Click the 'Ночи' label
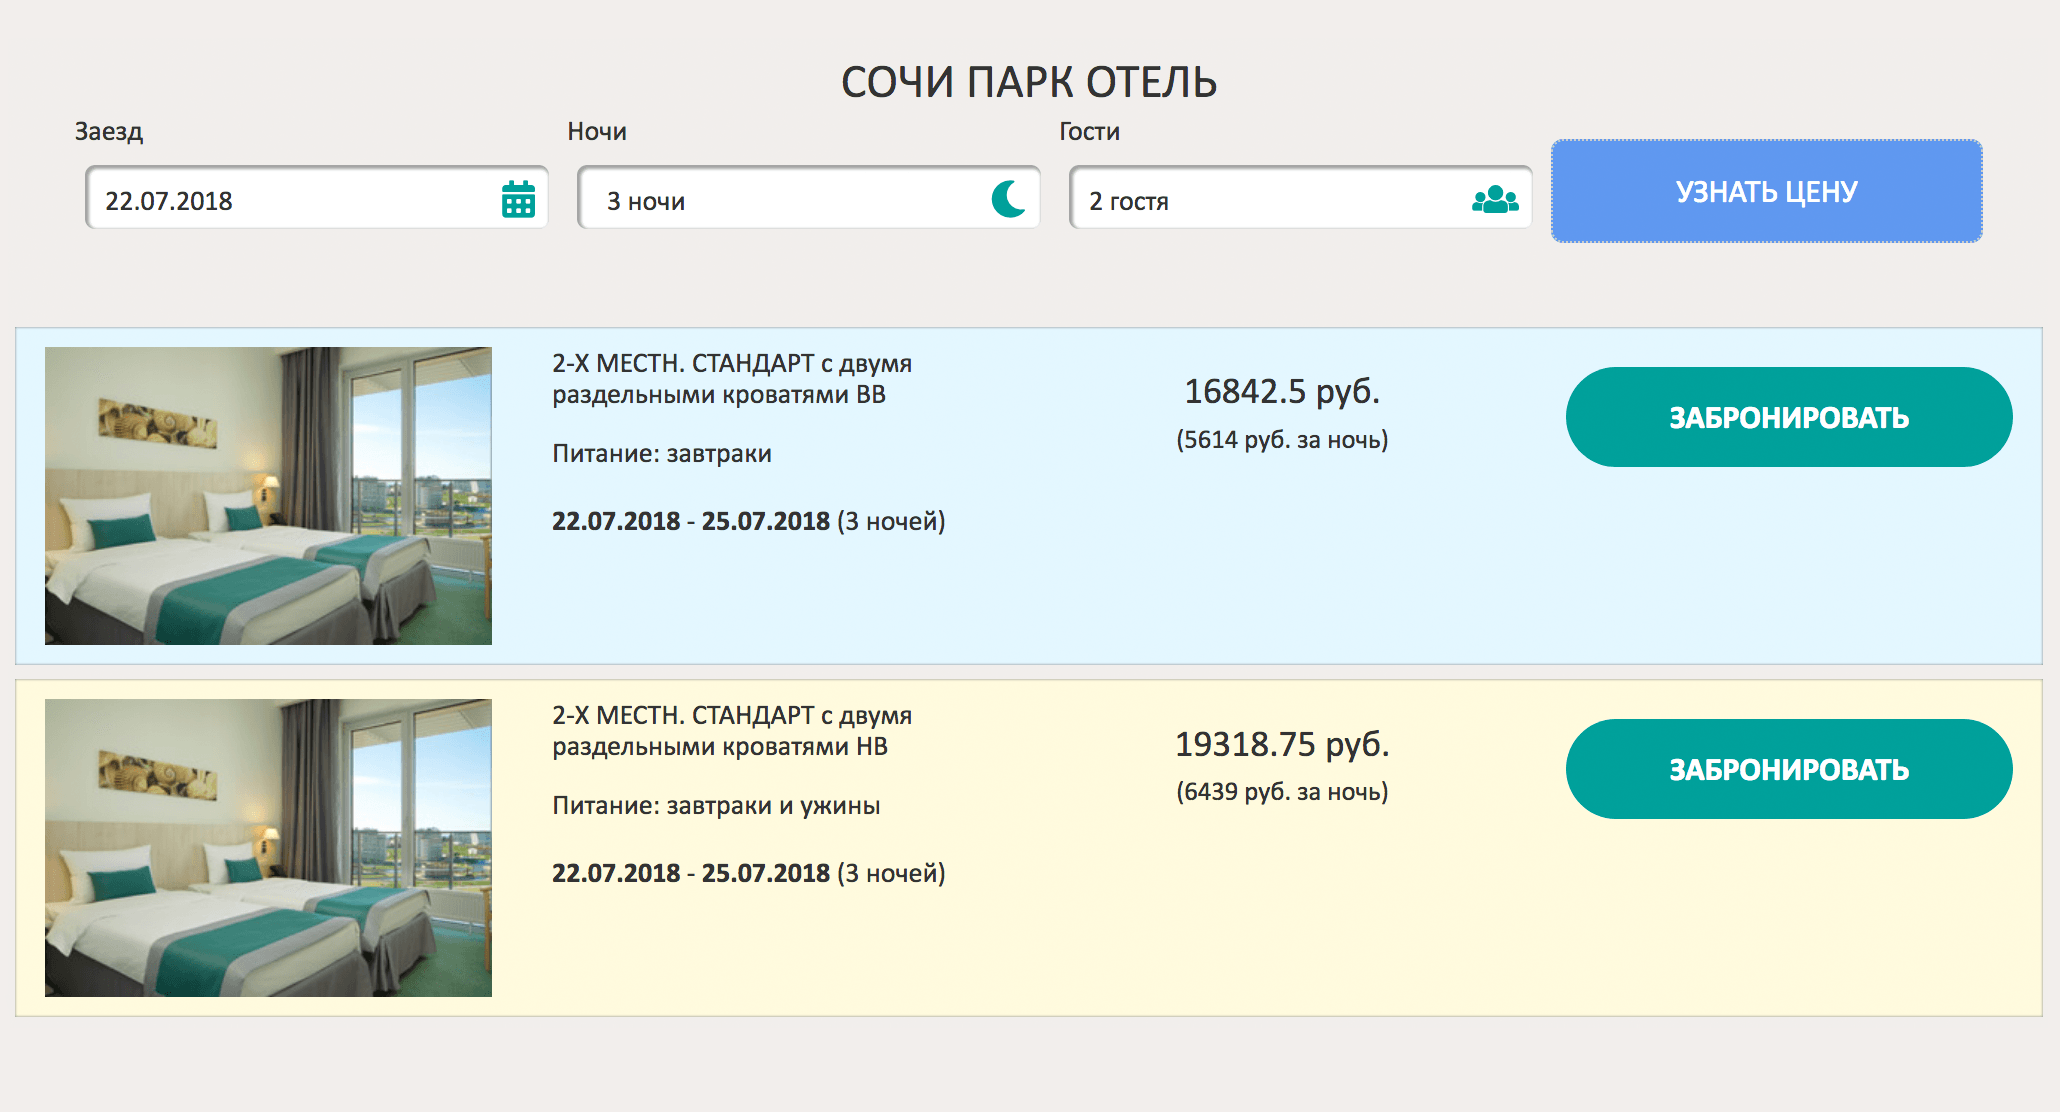 click(x=597, y=132)
